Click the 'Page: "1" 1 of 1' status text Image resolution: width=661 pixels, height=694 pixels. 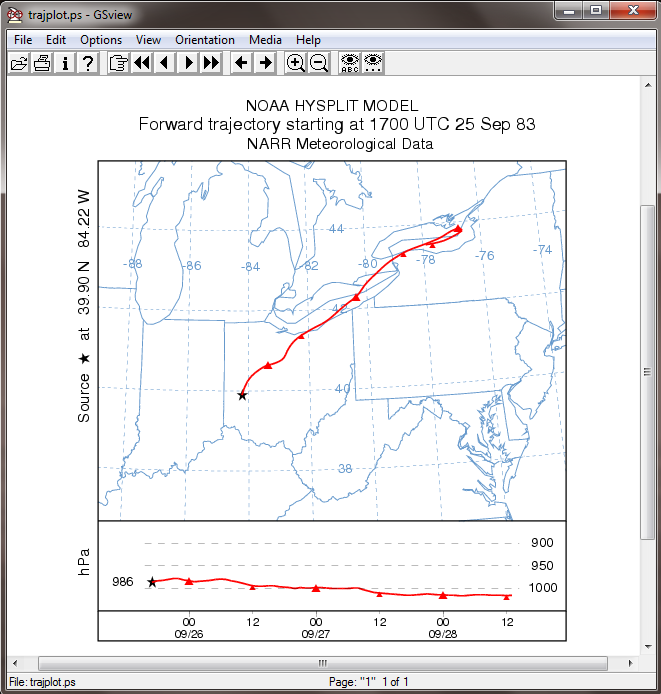(x=368, y=682)
